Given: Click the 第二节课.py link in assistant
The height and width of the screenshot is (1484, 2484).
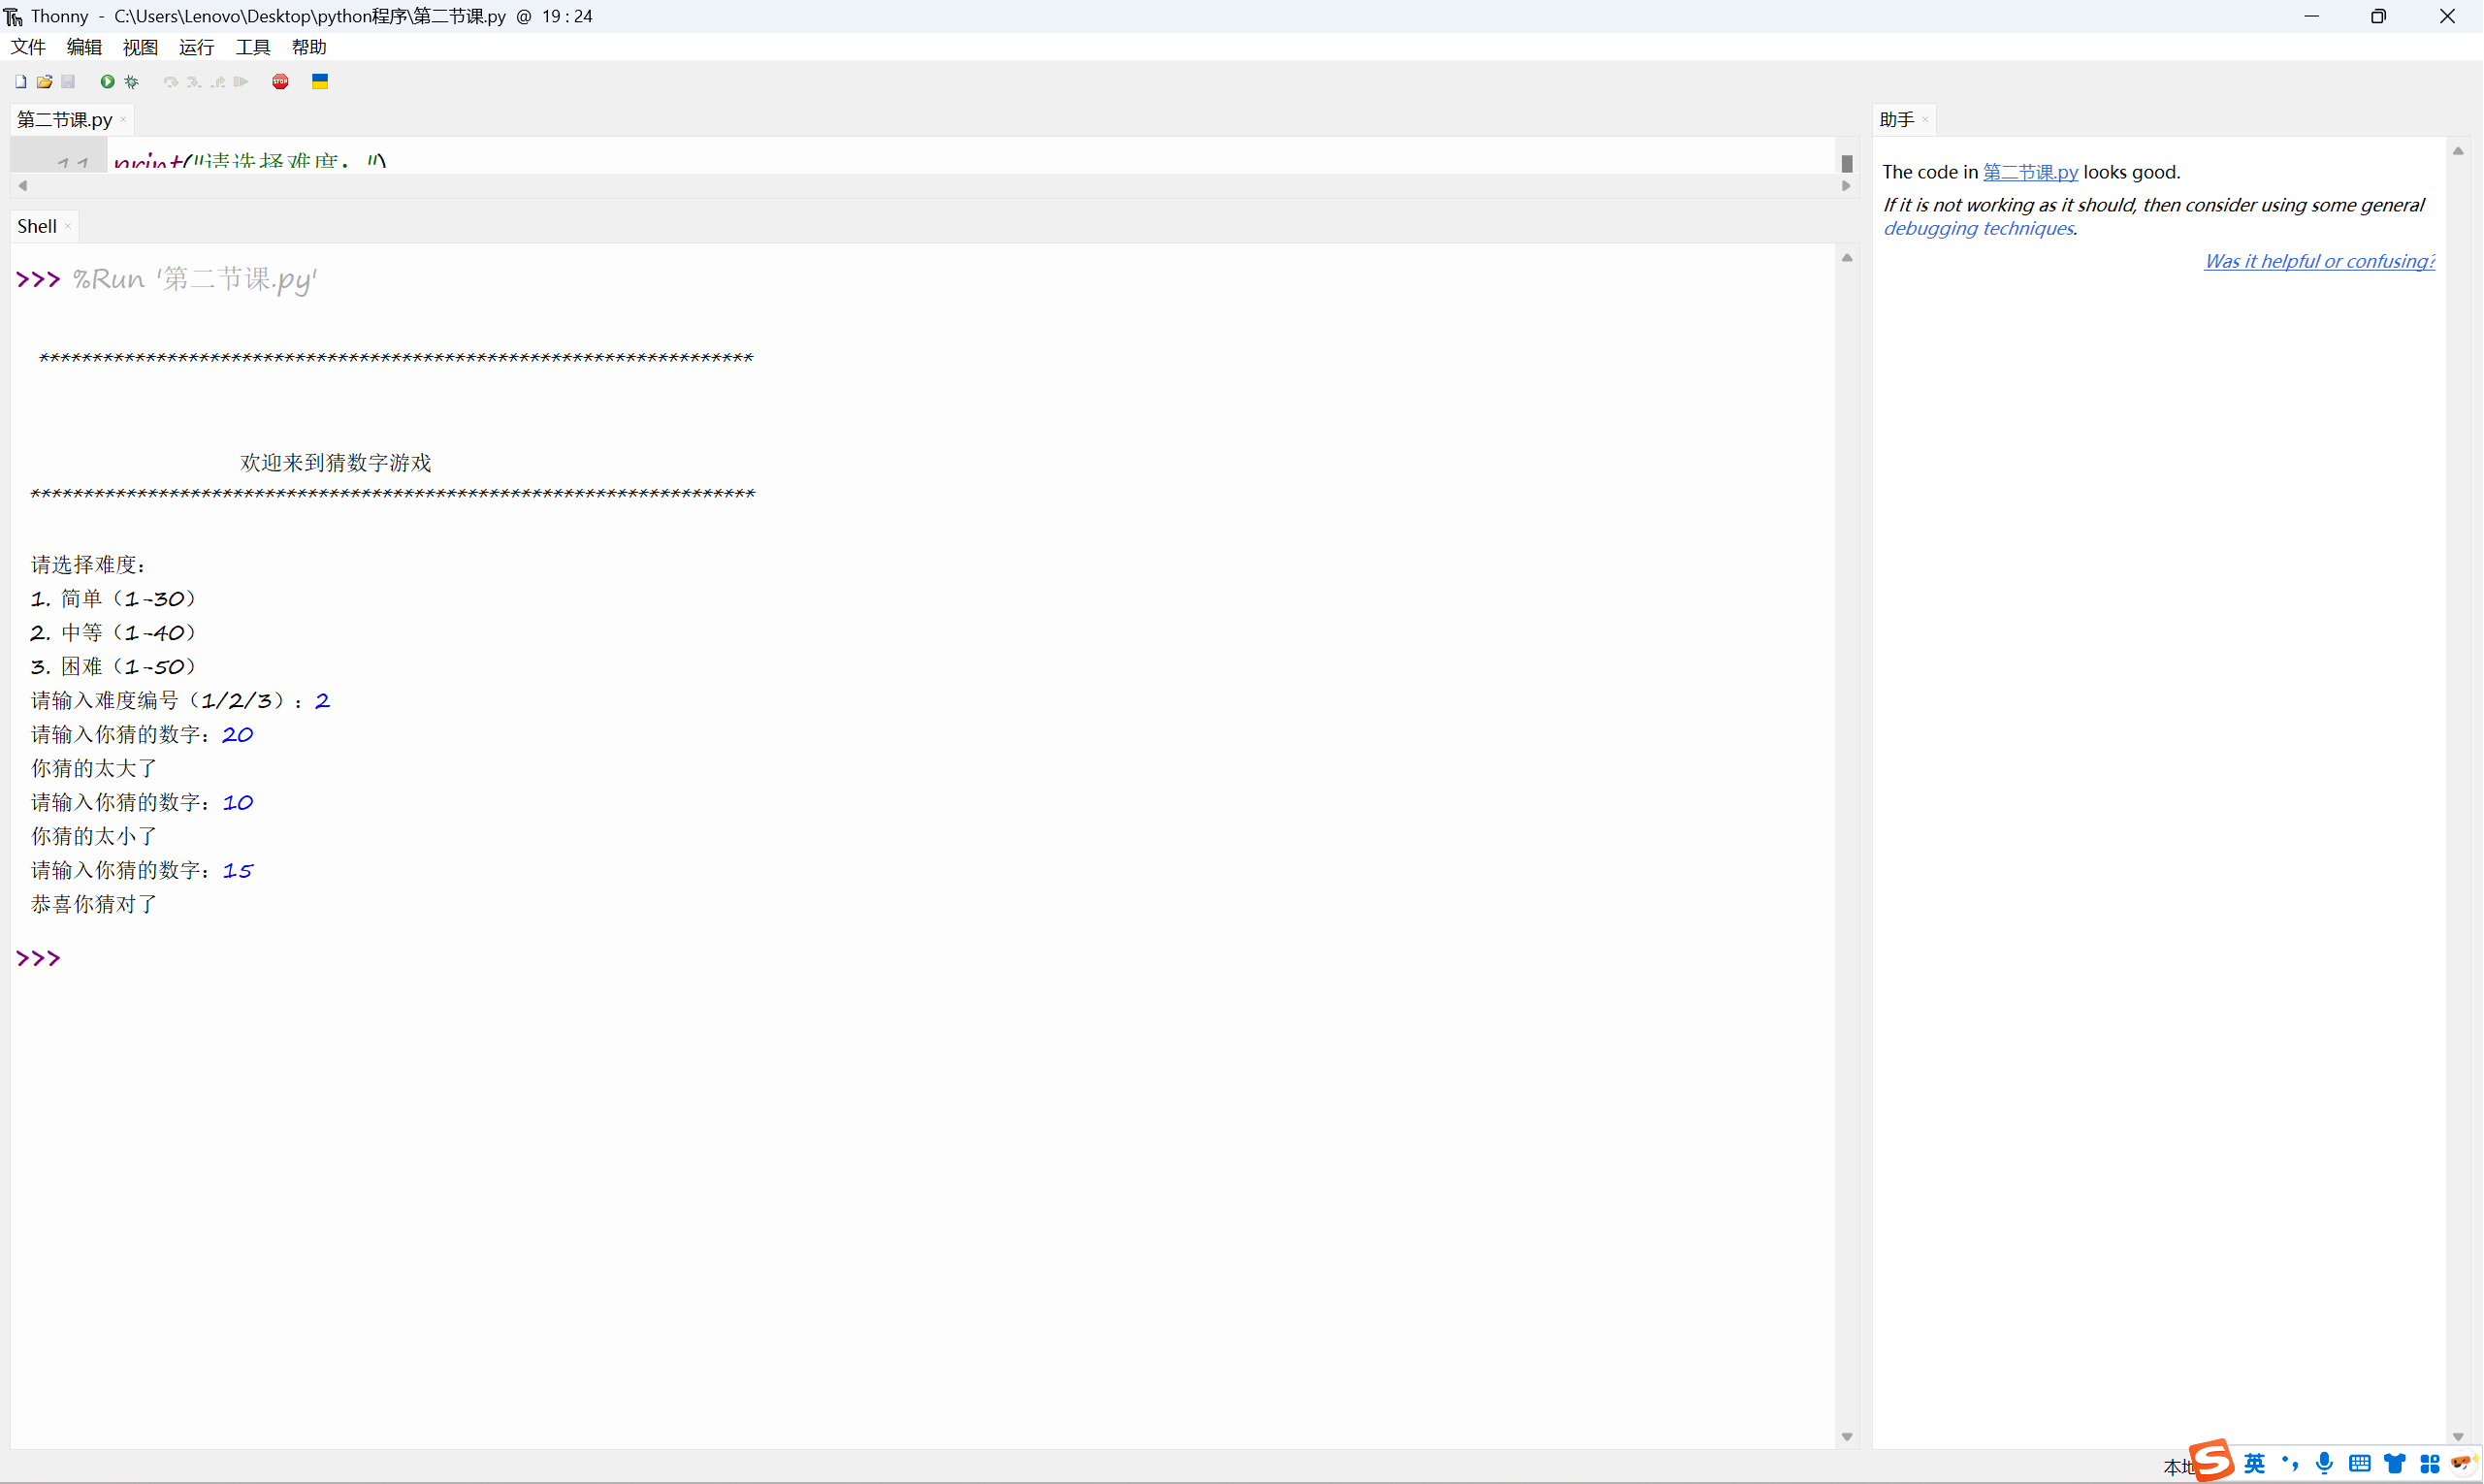Looking at the screenshot, I should tap(2030, 172).
